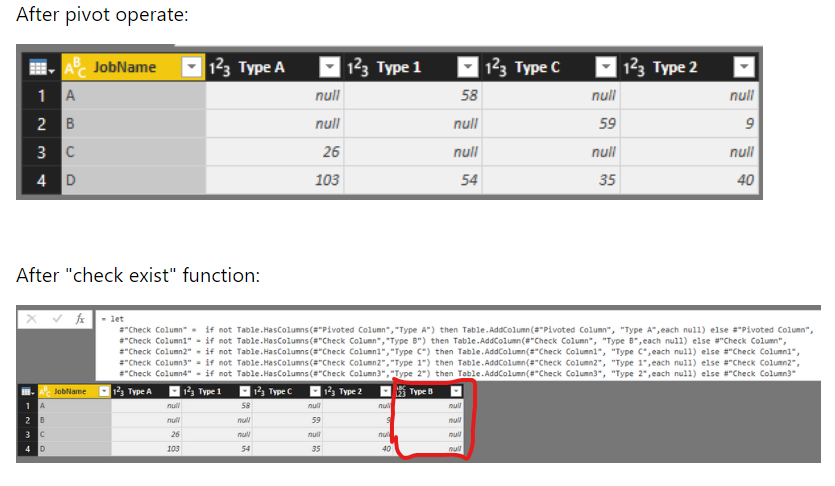Select row number 1 in after-pivot table
This screenshot has height=486, width=835.
pyautogui.click(x=41, y=96)
